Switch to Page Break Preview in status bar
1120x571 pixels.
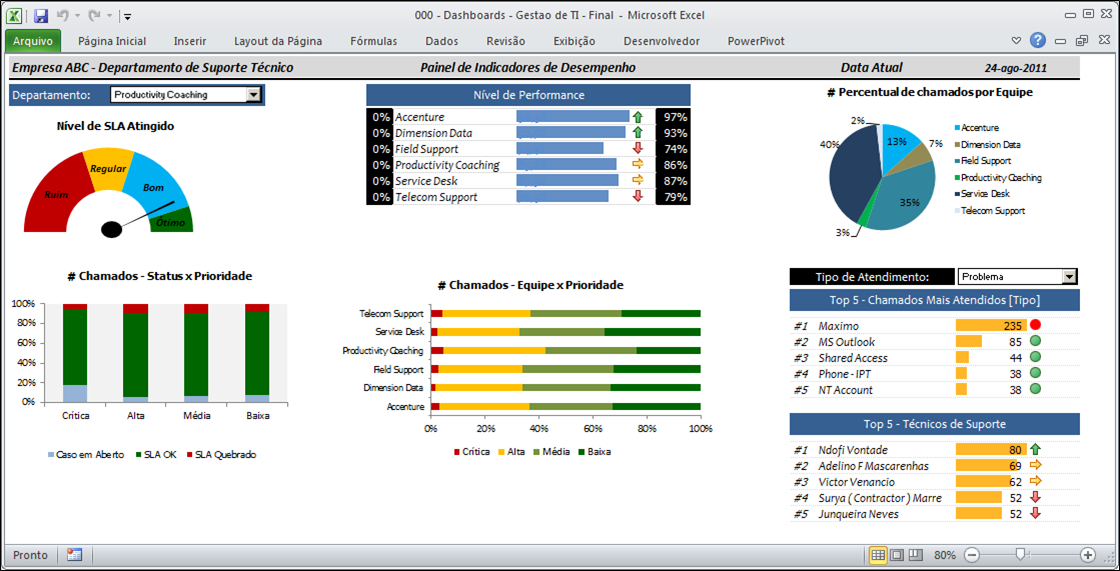(x=916, y=555)
